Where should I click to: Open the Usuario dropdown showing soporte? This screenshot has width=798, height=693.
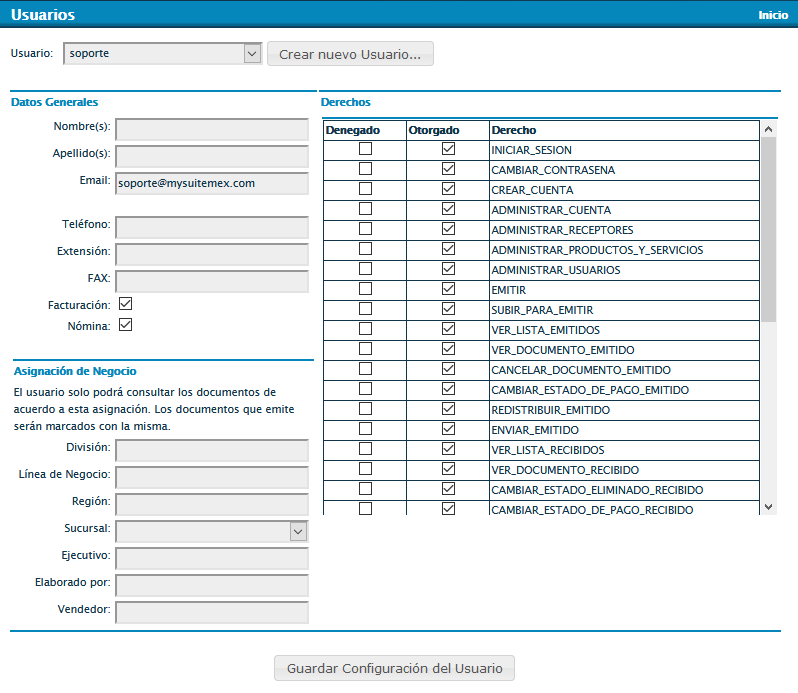pyautogui.click(x=162, y=54)
